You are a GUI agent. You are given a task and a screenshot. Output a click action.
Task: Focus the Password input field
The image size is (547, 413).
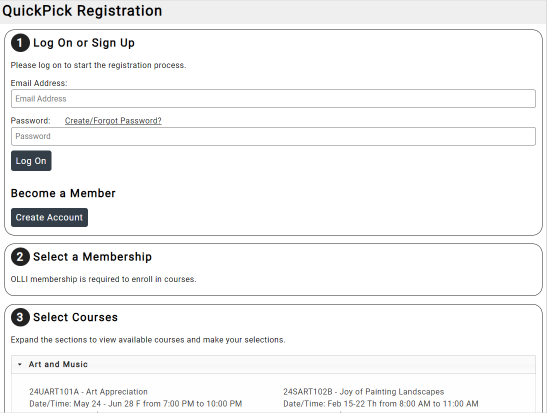coord(273,136)
